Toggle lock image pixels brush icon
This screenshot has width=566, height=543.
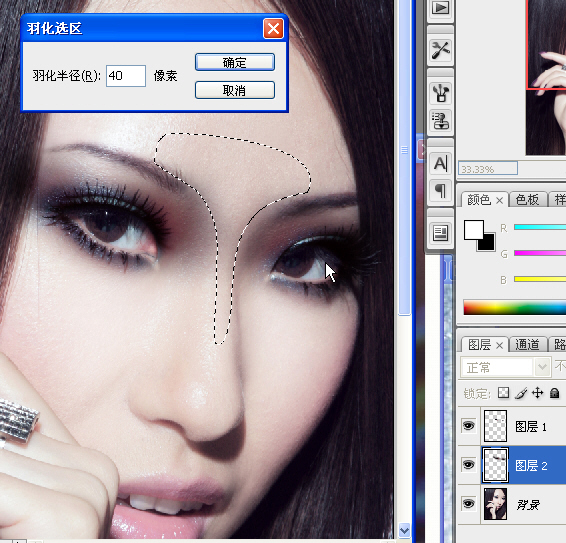tap(521, 393)
